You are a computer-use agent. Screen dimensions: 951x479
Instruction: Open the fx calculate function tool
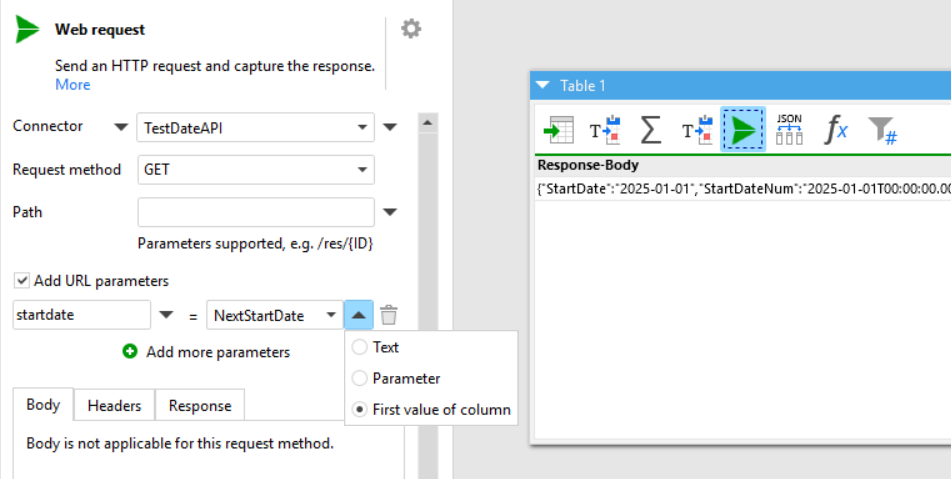tap(835, 130)
